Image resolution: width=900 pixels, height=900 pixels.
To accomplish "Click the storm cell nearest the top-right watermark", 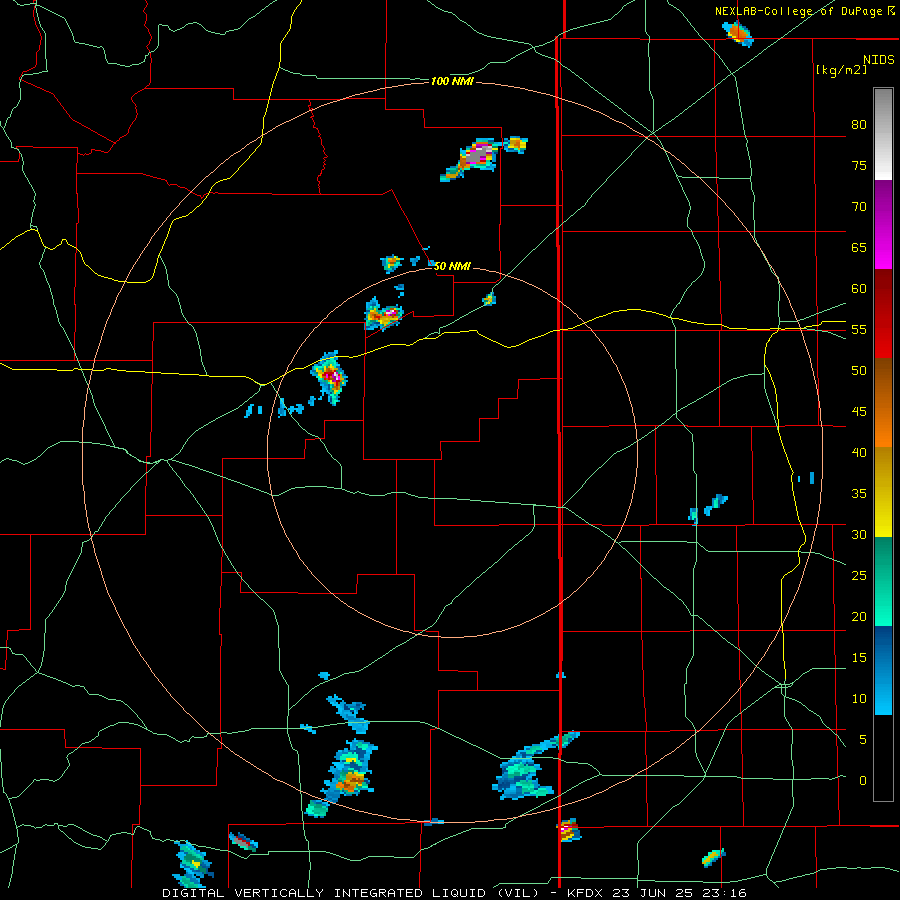I will pos(738,33).
